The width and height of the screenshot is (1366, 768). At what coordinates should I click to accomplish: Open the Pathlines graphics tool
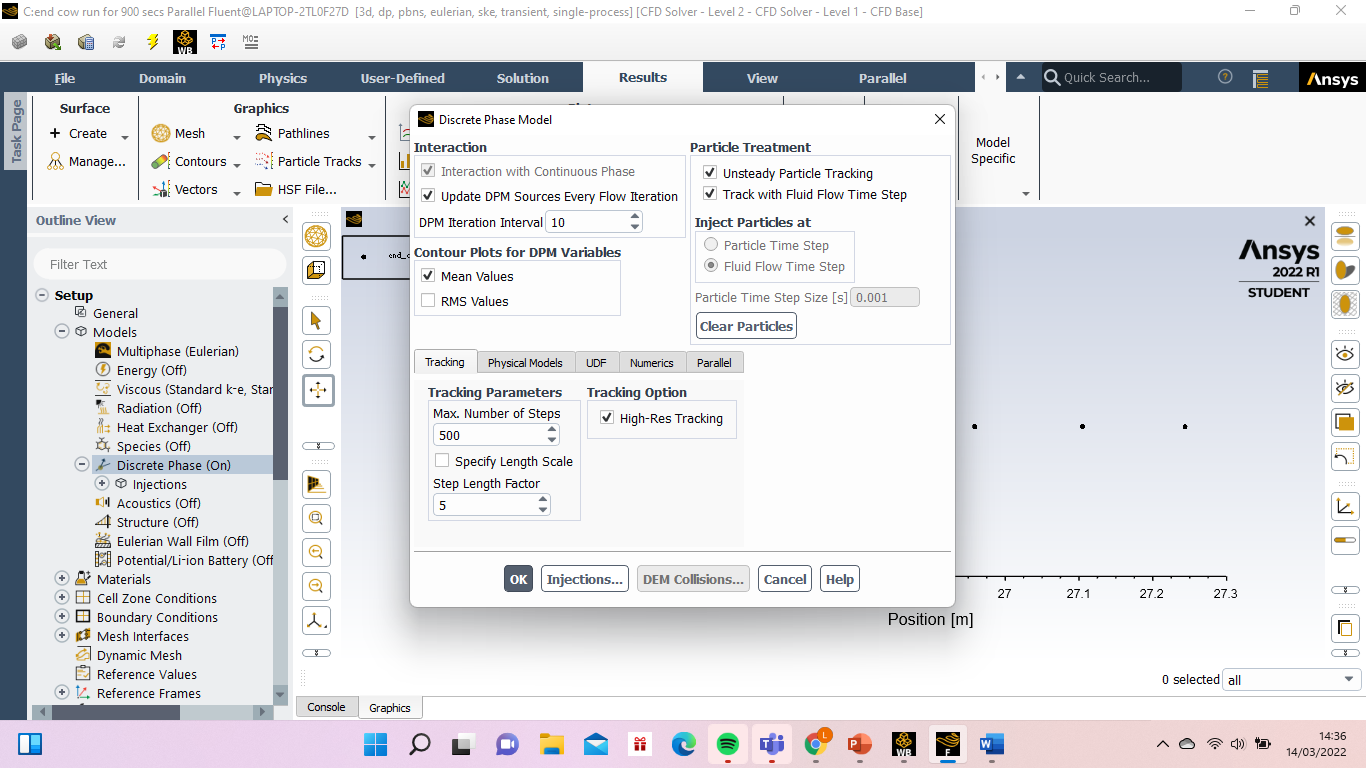click(292, 134)
